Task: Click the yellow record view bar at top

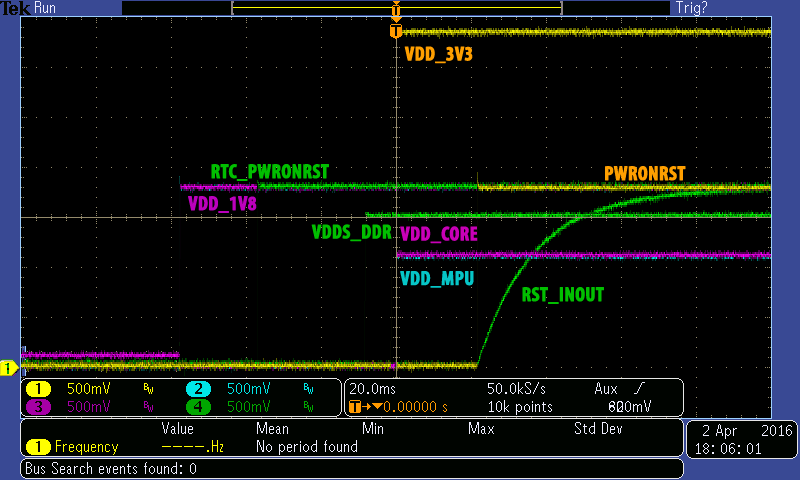Action: (x=396, y=8)
